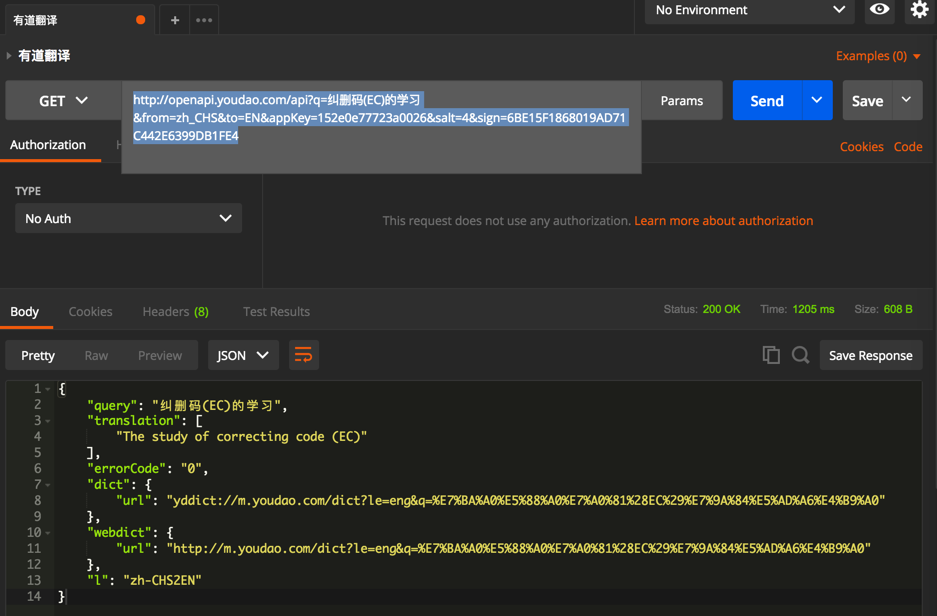Expand the 有道翻译 request name triangle

coord(9,56)
